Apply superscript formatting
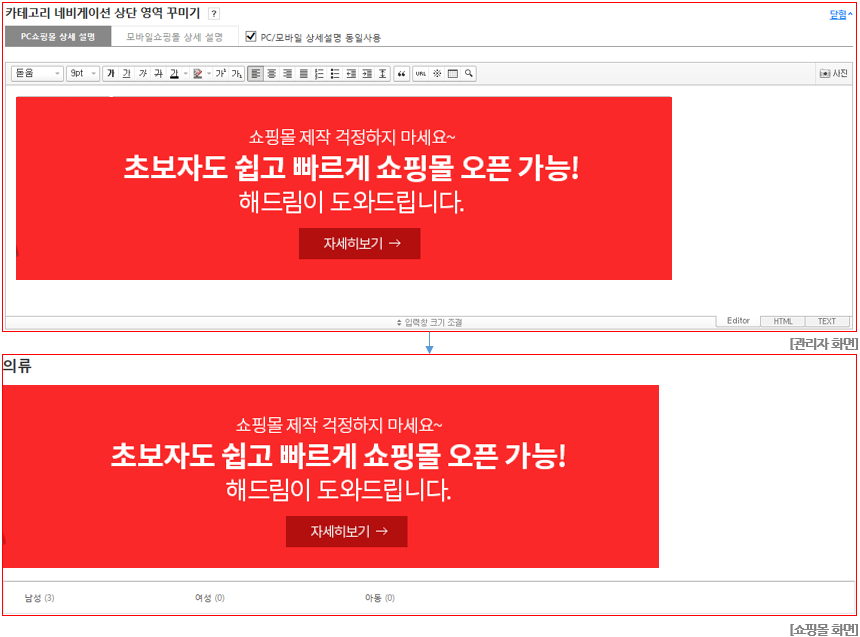This screenshot has width=860, height=637. (x=220, y=74)
